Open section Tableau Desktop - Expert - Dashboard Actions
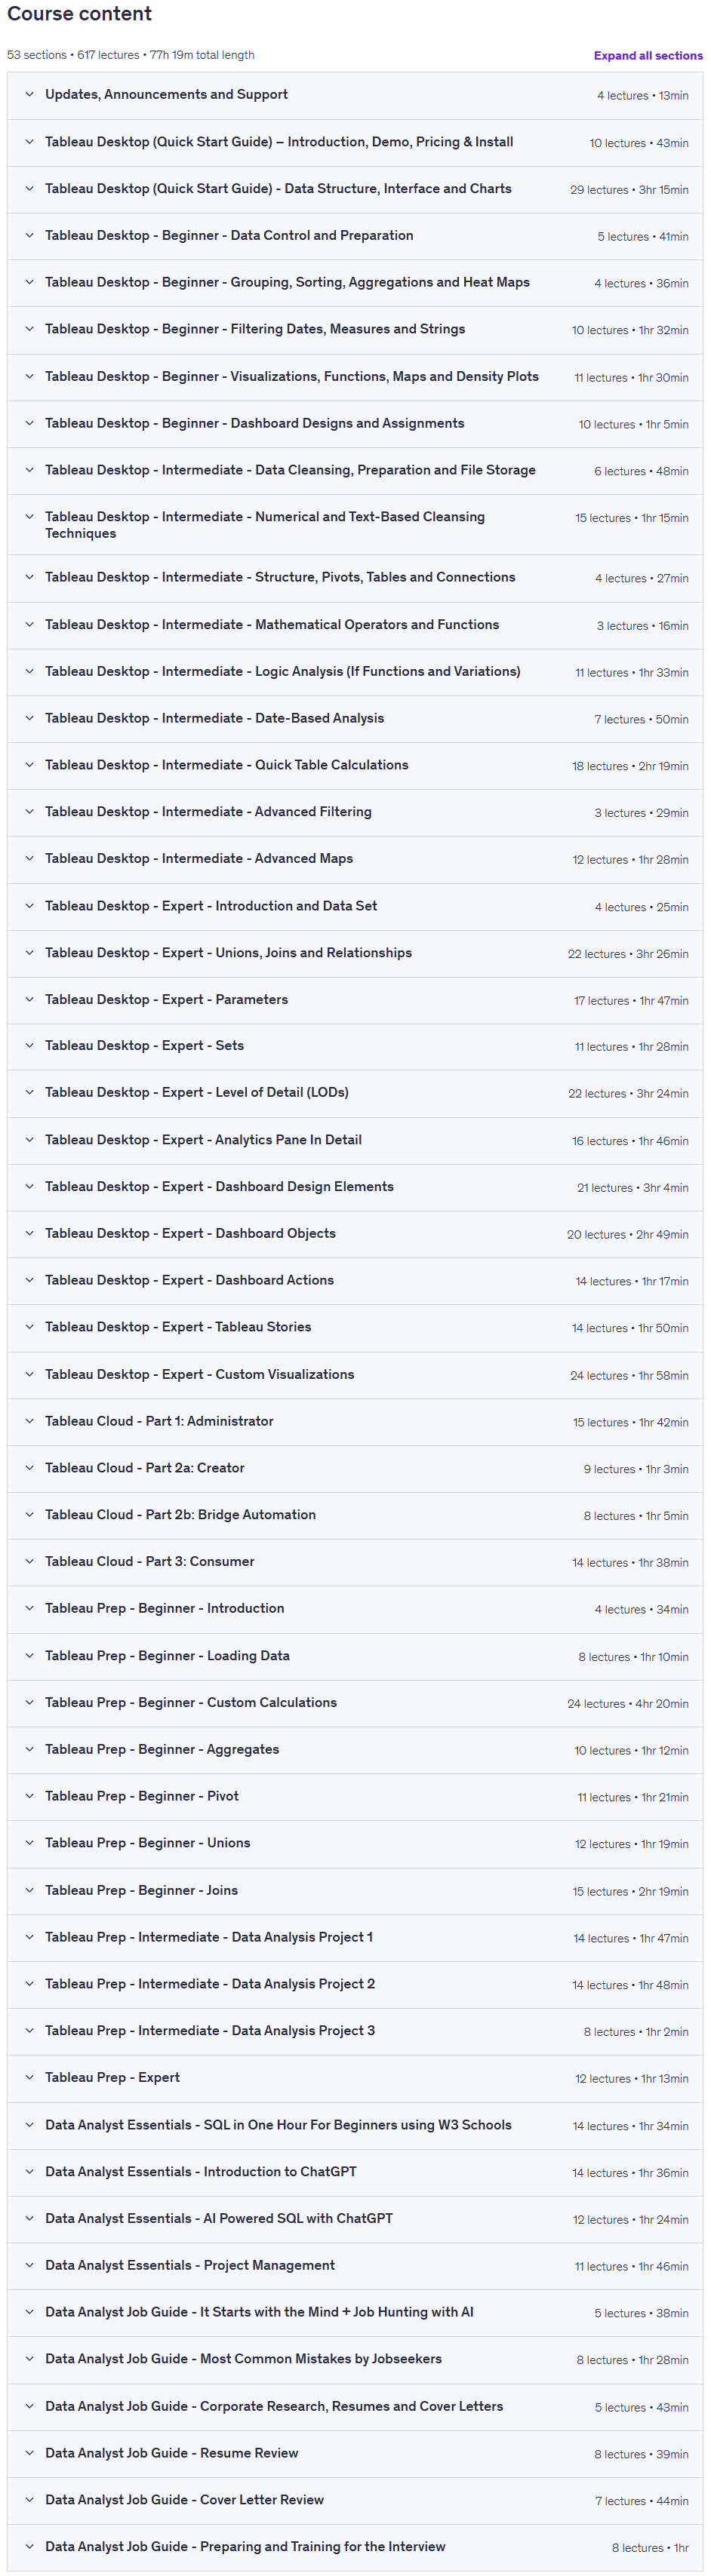The height and width of the screenshot is (2576, 711). click(355, 1280)
